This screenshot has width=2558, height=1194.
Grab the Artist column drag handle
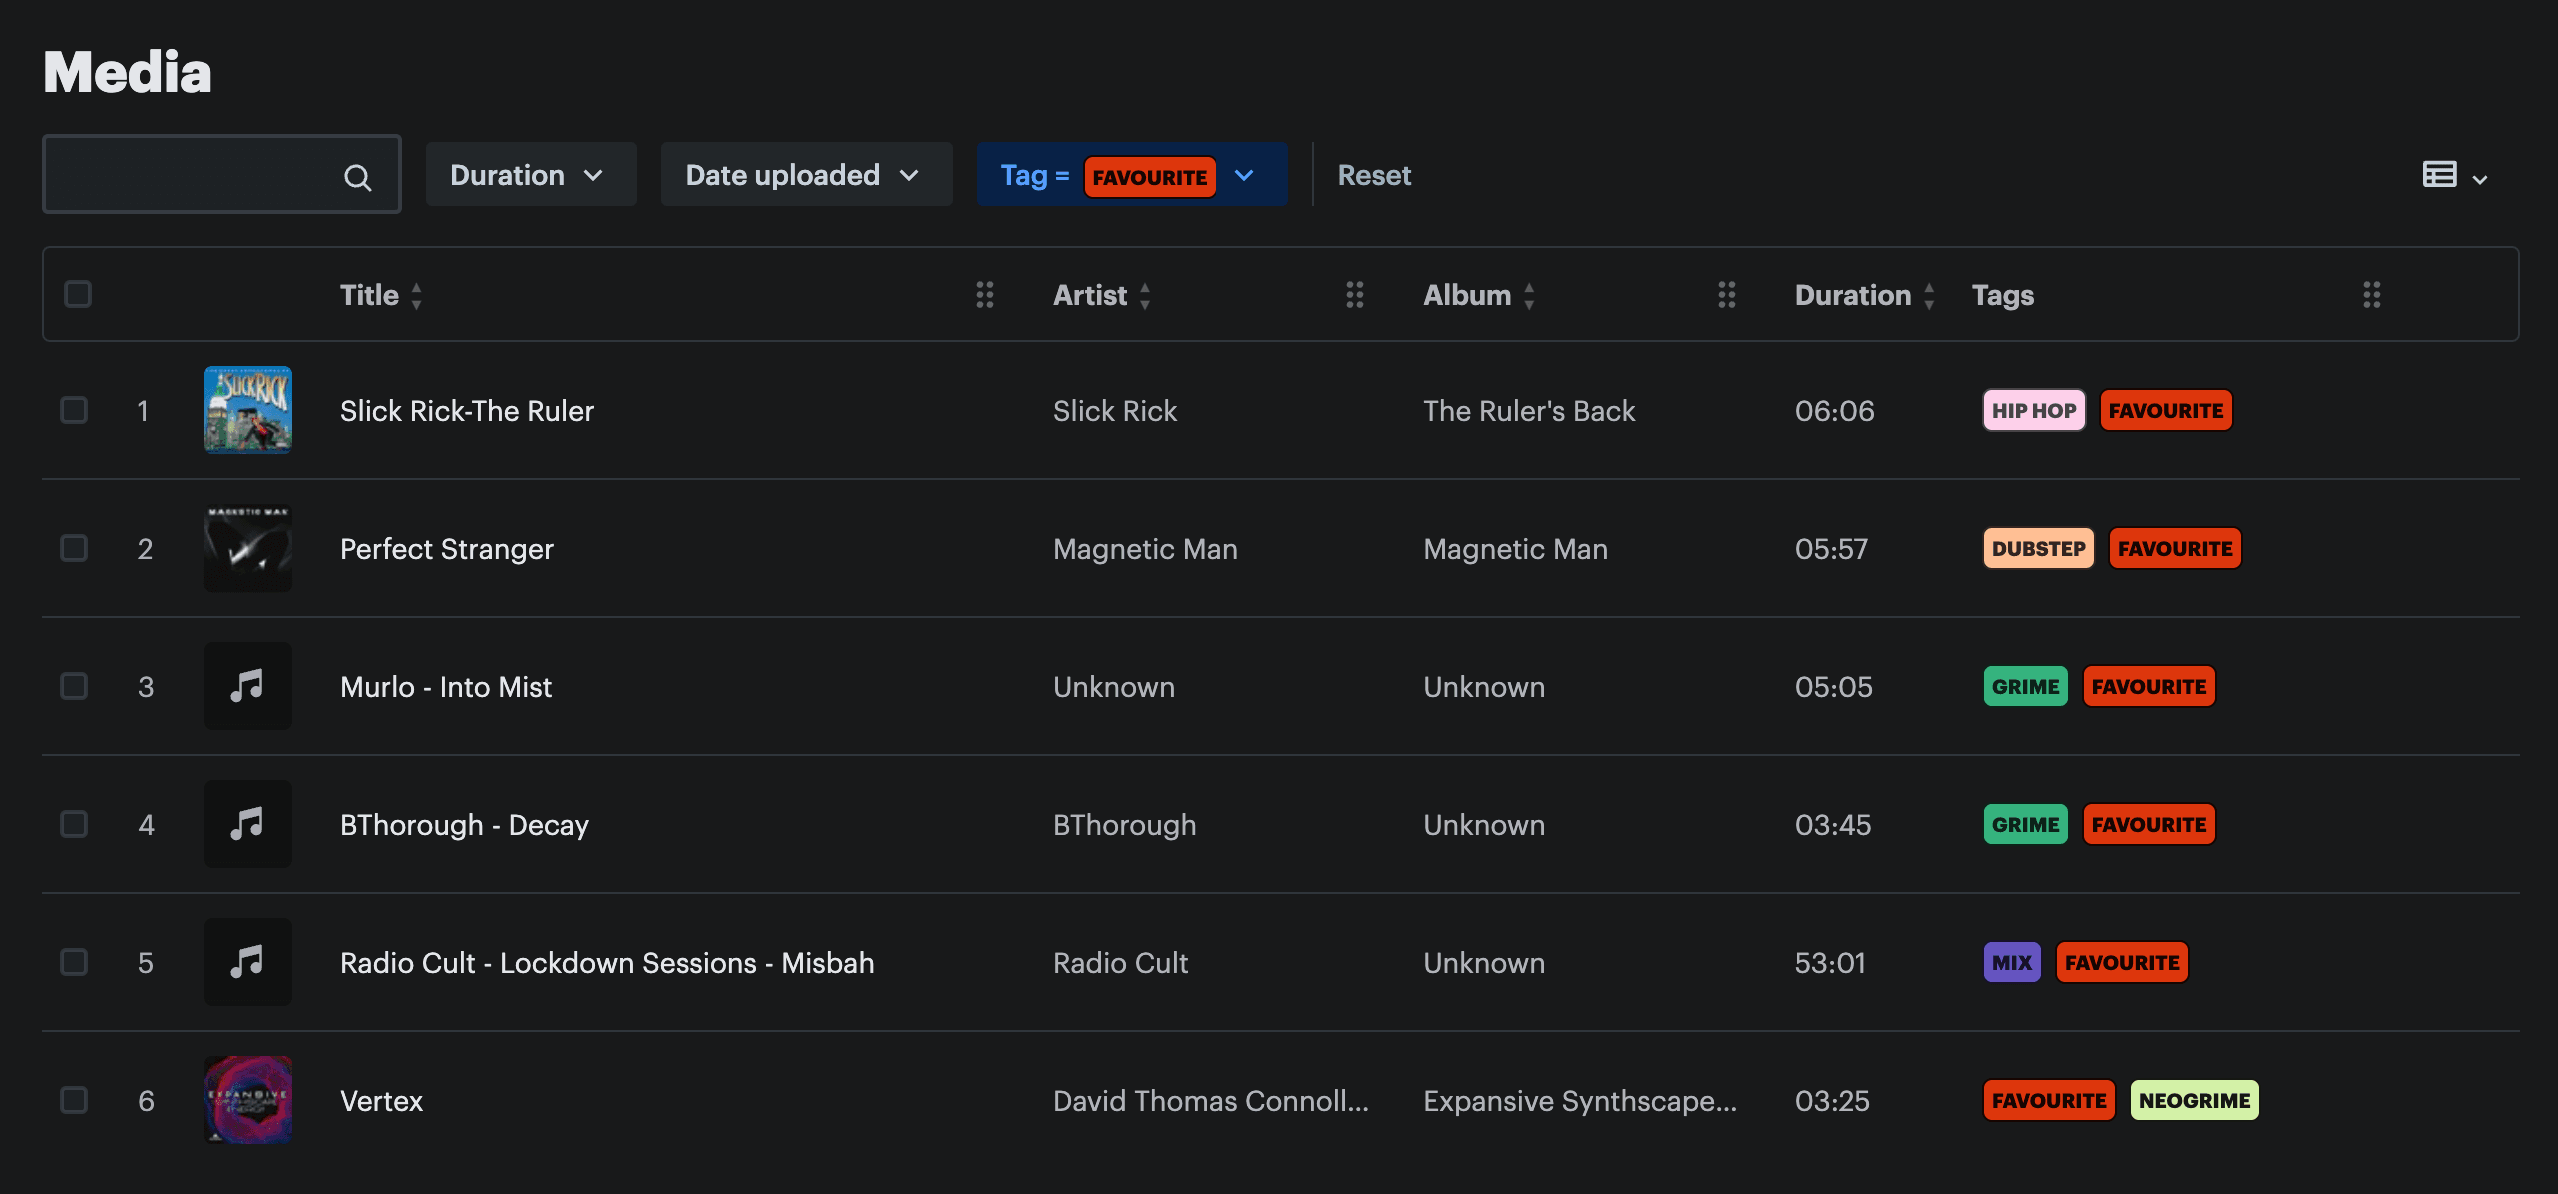pyautogui.click(x=1354, y=295)
